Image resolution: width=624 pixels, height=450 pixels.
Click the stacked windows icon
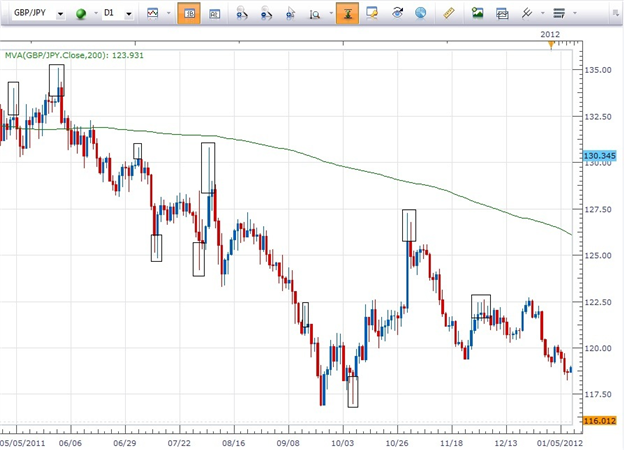[x=502, y=14]
